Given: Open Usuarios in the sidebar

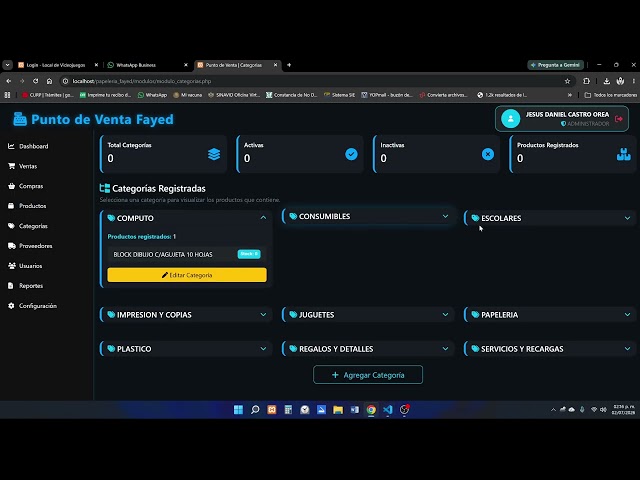Looking at the screenshot, I should (x=25, y=266).
